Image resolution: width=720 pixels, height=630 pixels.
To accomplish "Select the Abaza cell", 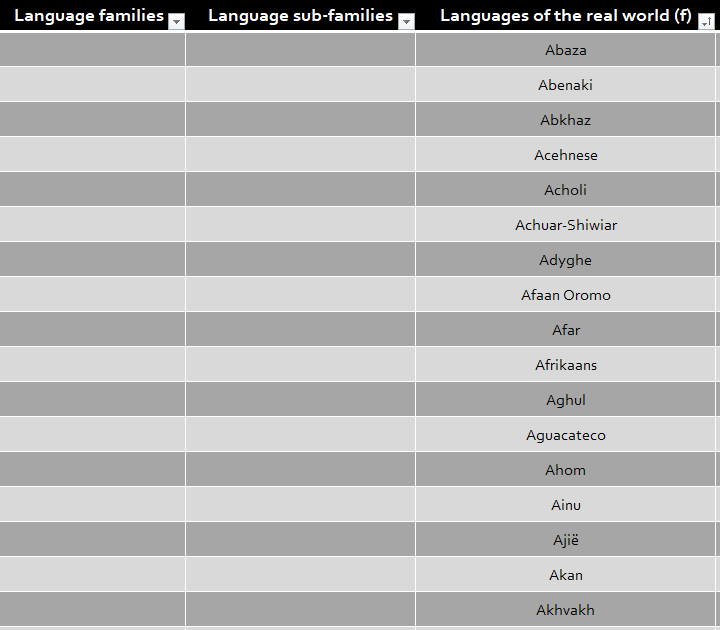I will pyautogui.click(x=565, y=50).
